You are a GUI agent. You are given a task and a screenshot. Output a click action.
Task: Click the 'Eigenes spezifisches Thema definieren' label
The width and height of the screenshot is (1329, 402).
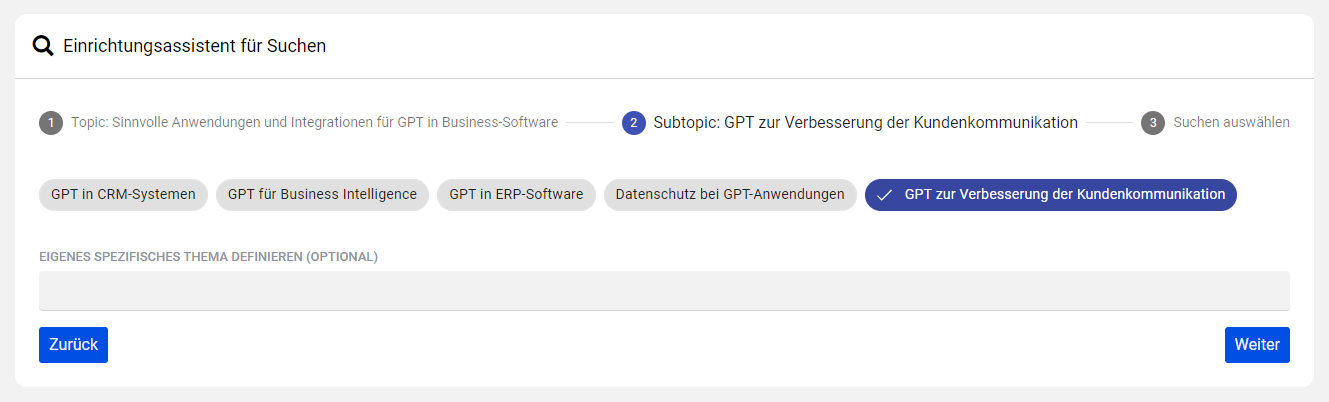(x=208, y=257)
